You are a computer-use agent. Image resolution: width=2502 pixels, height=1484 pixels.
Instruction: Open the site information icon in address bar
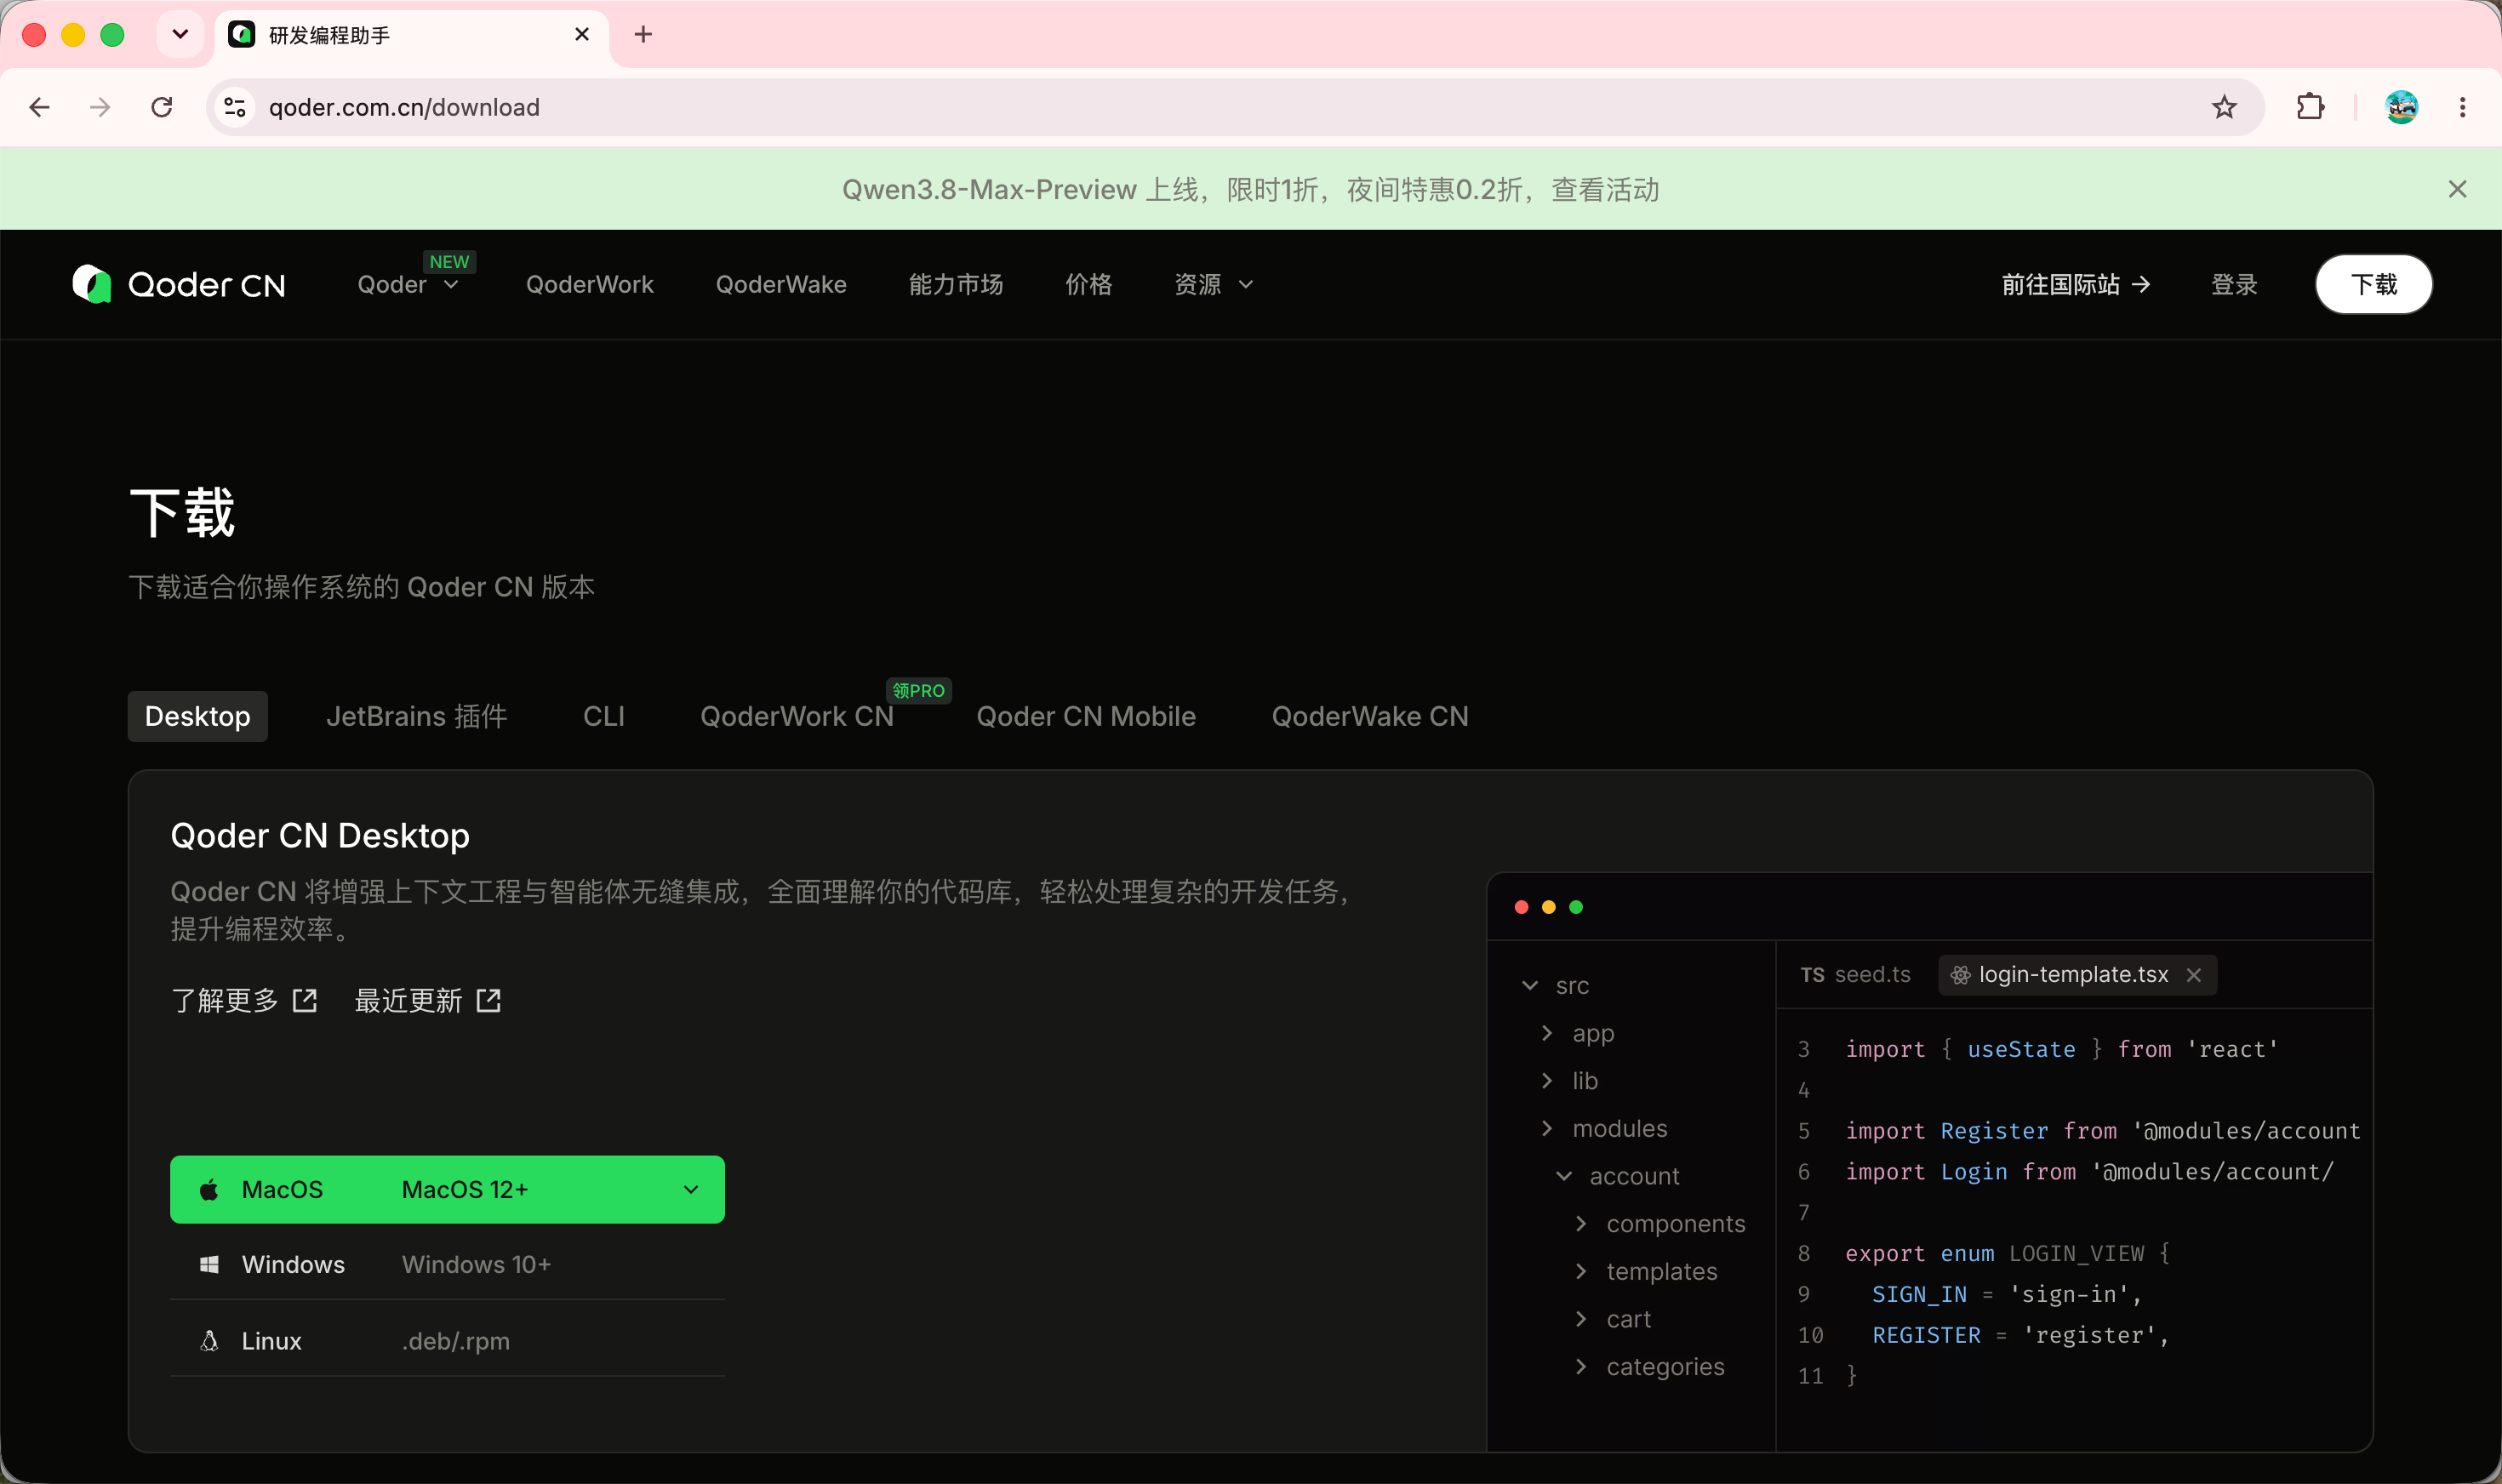point(235,107)
